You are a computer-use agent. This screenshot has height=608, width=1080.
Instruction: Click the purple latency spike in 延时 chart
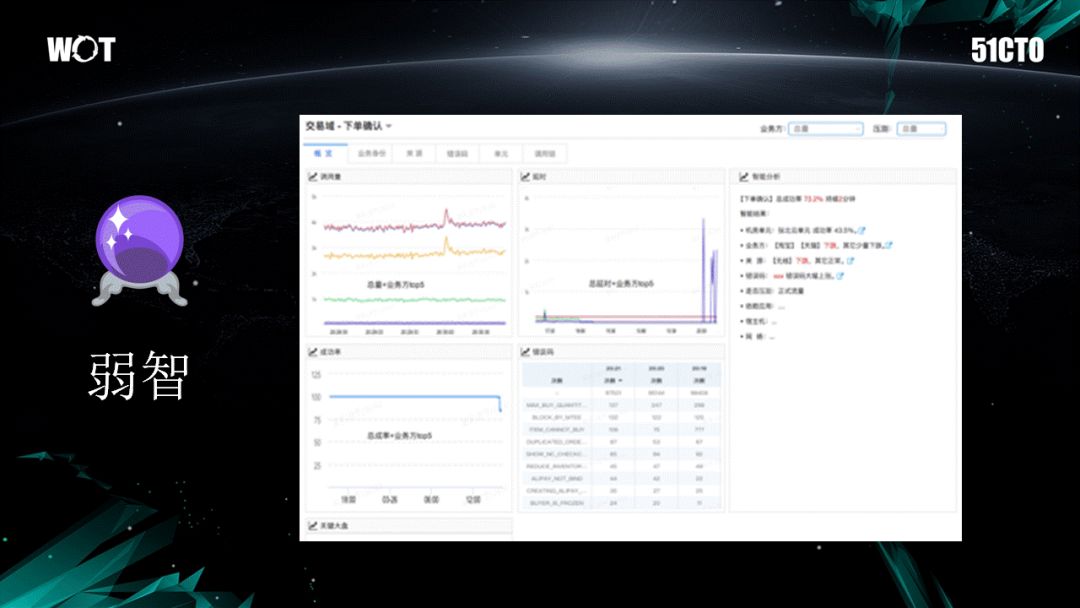click(704, 269)
